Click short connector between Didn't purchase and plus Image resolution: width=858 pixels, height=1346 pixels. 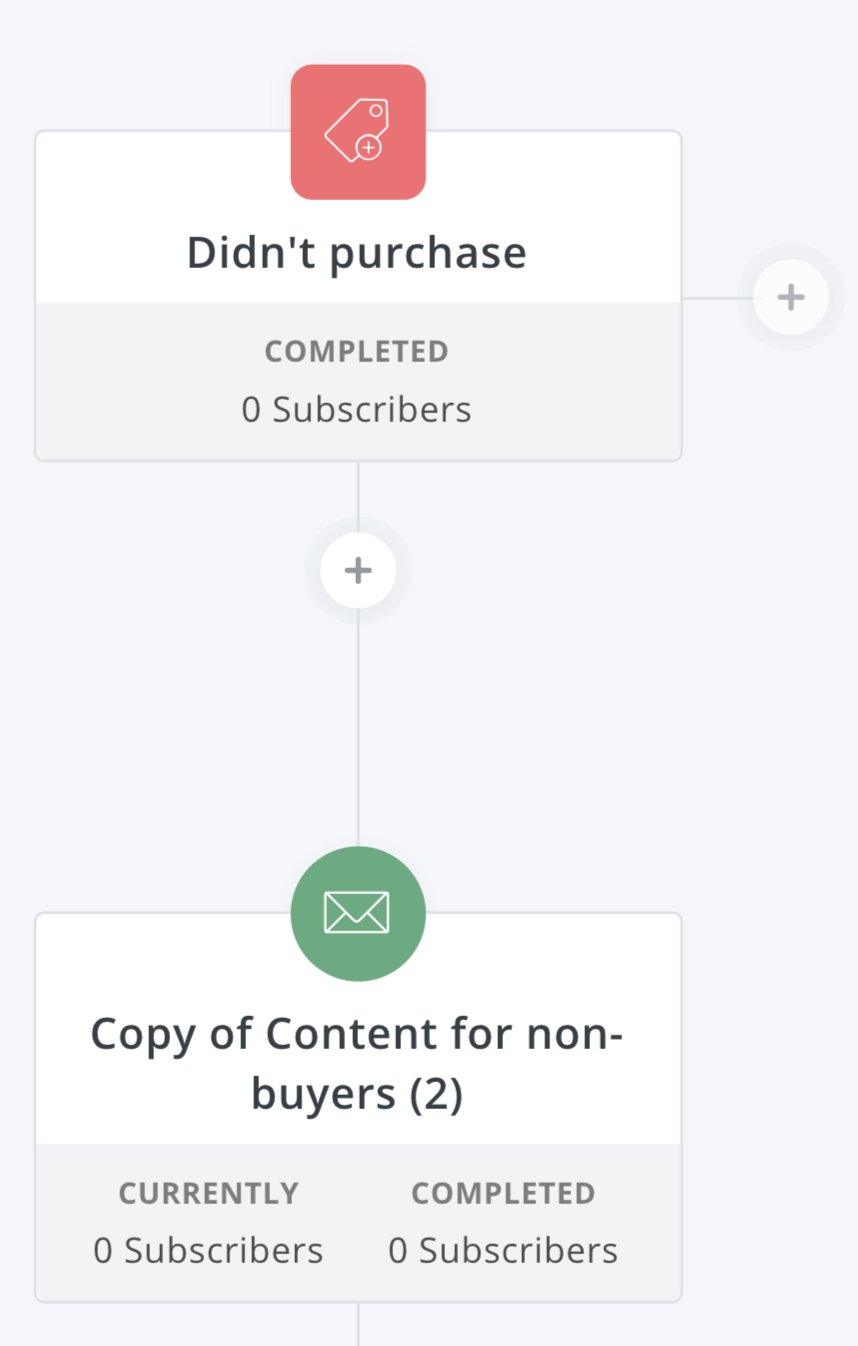(358, 488)
